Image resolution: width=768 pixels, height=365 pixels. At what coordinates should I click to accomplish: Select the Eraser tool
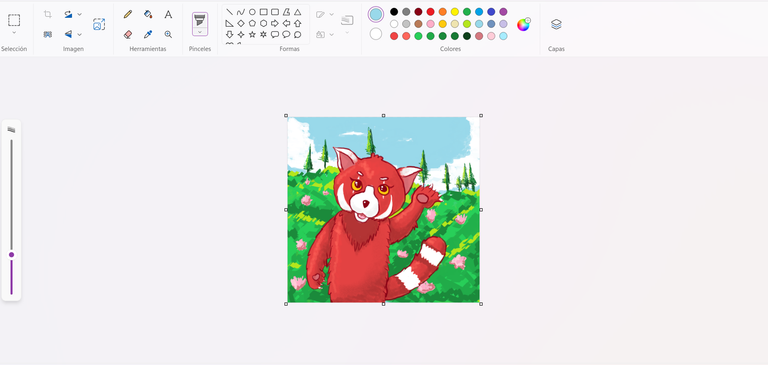tap(128, 34)
